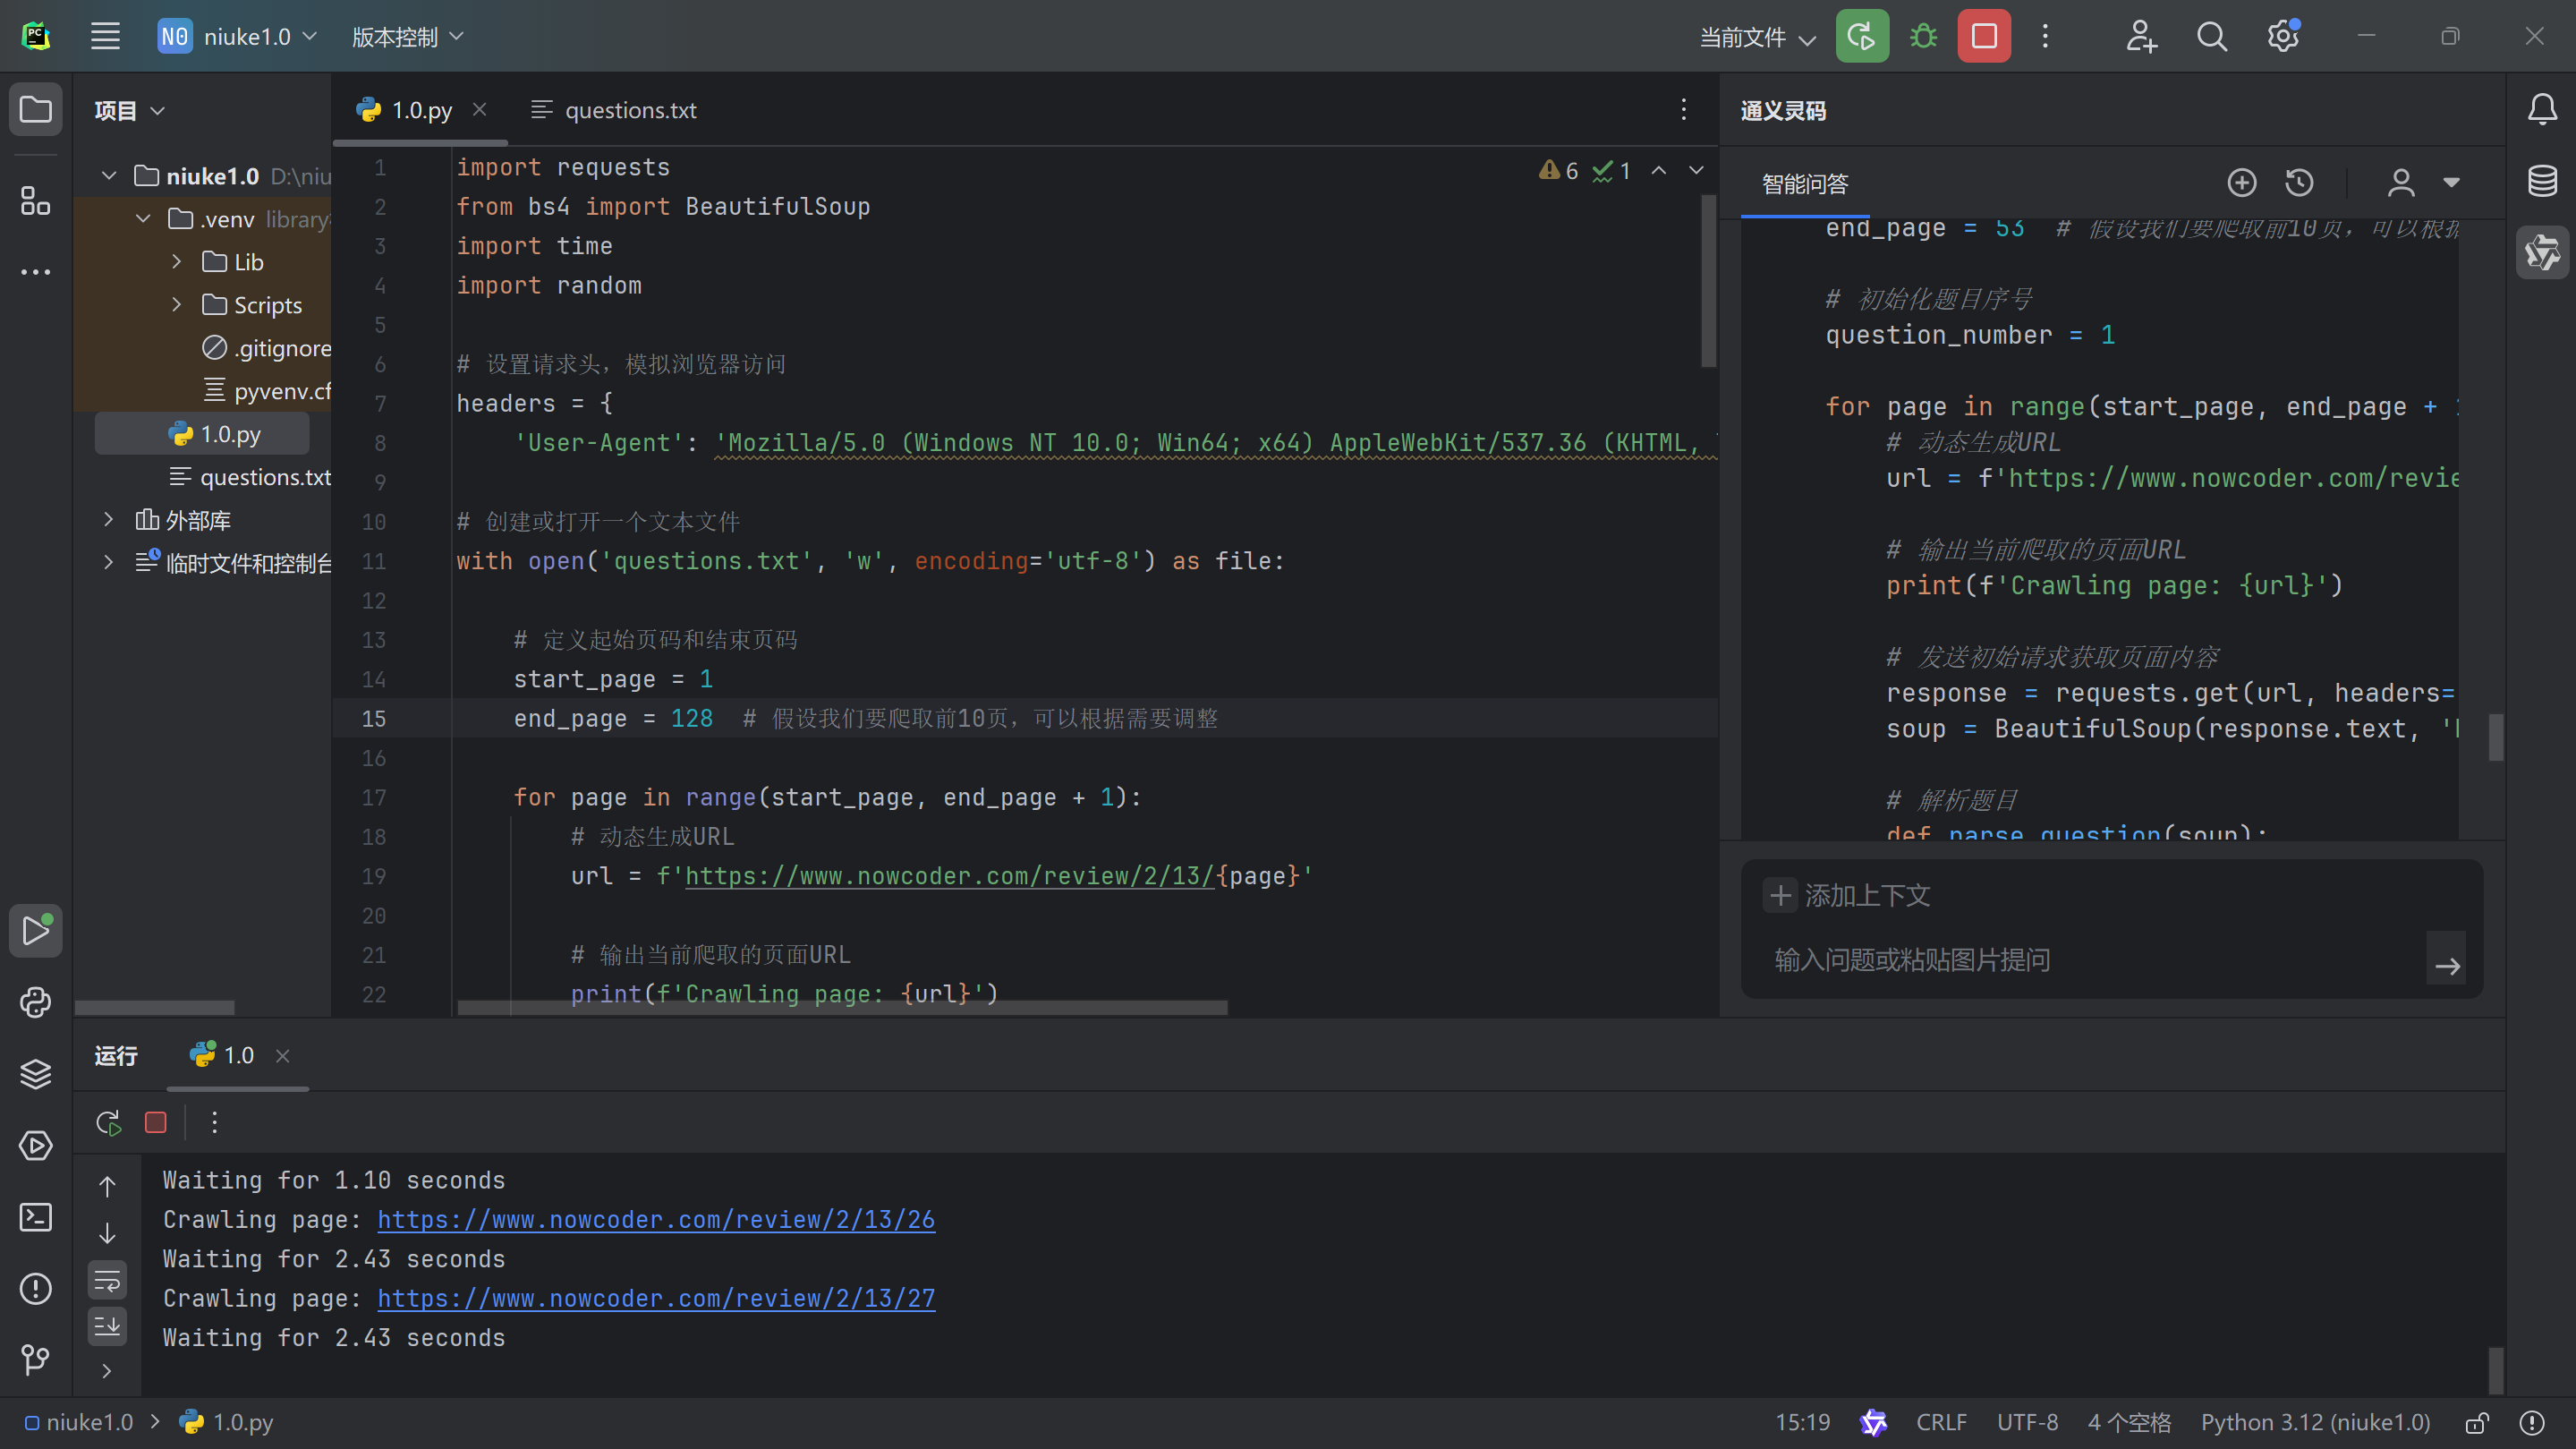2576x1449 pixels.
Task: Stop the running process in the top toolbar
Action: click(1984, 37)
